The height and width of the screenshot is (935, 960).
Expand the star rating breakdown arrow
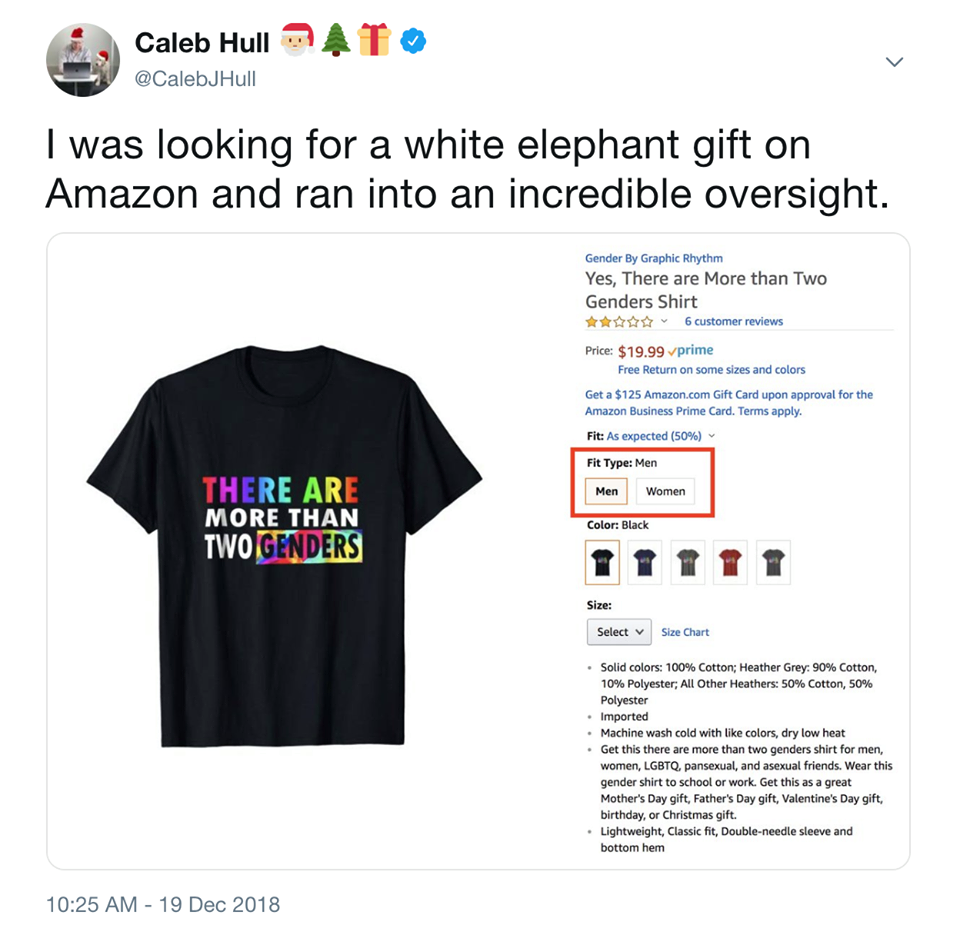(664, 321)
